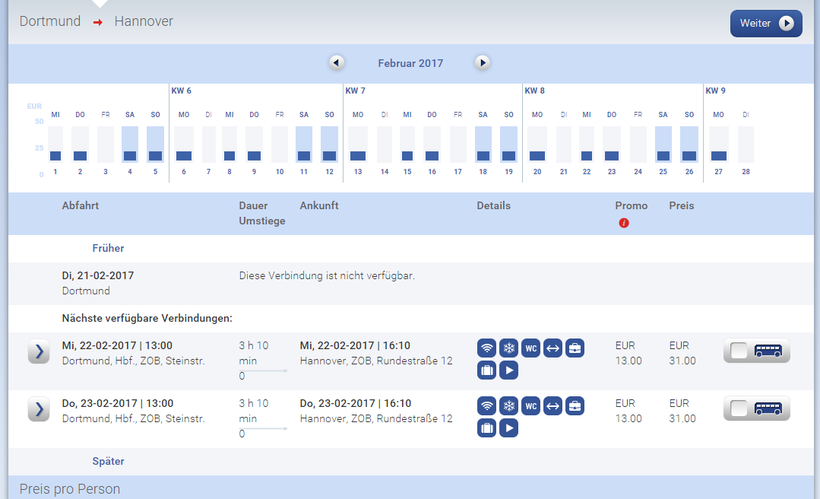820x499 pixels.
Task: Choose Monday the 27th in the calendar
Action: (x=719, y=155)
